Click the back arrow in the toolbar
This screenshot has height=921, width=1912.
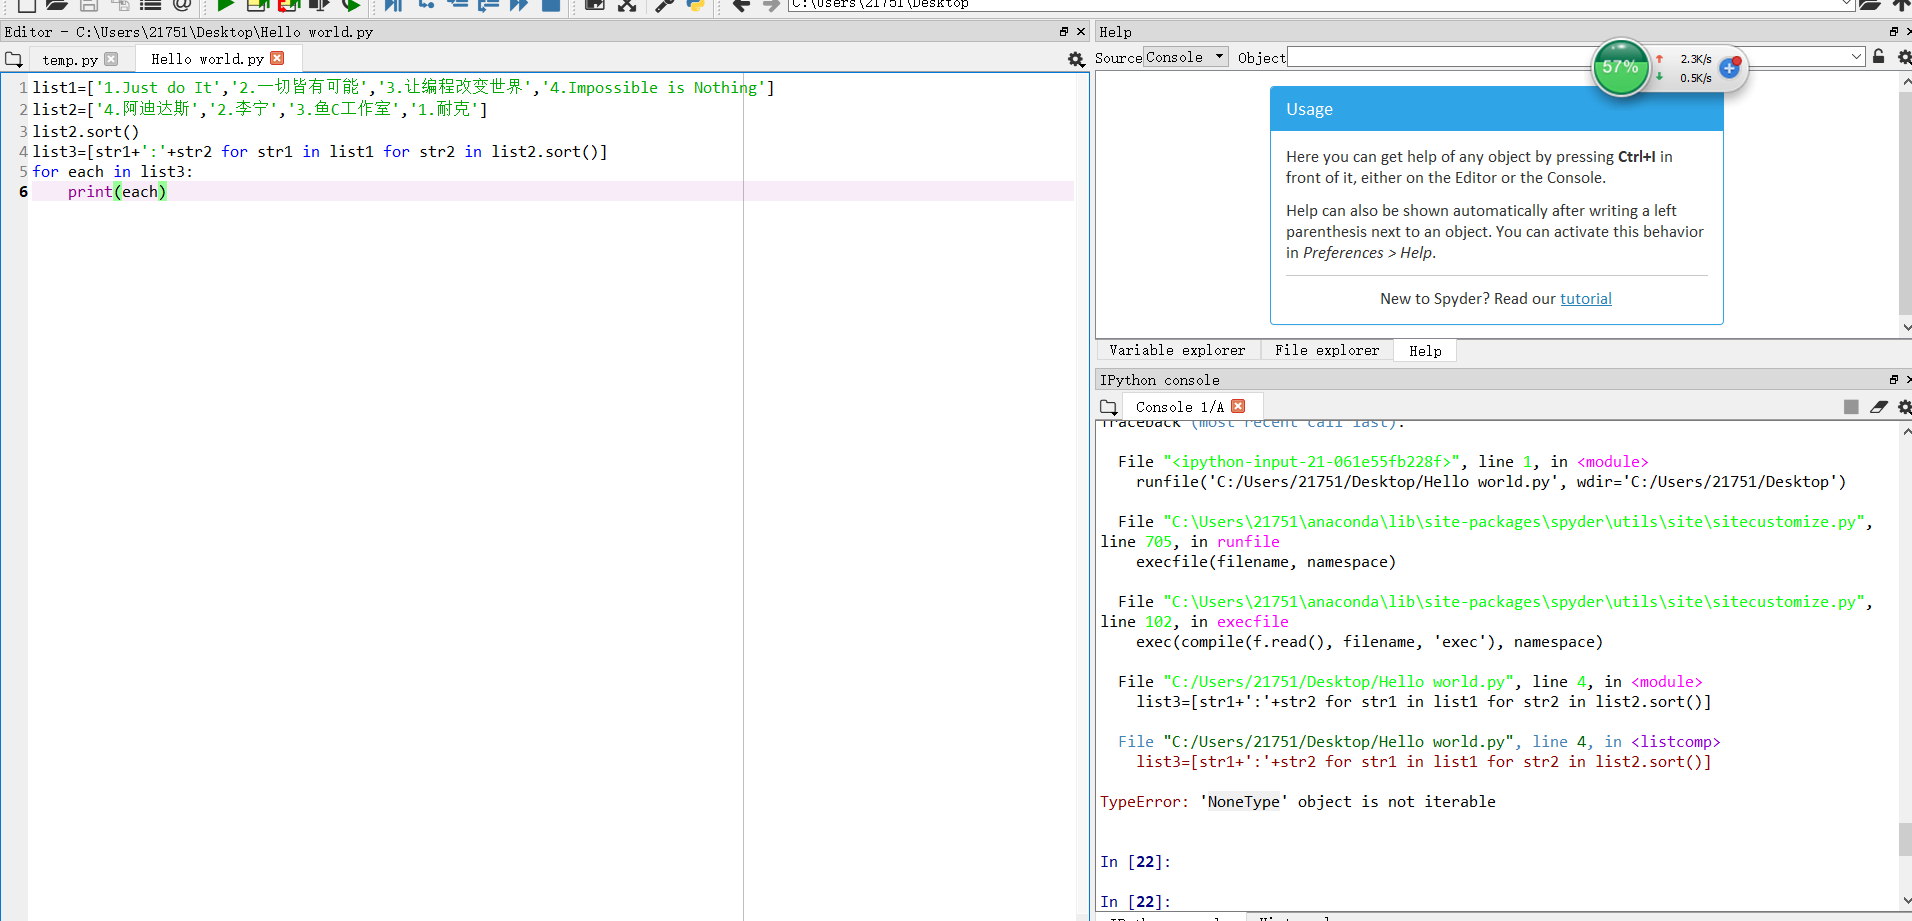coord(741,5)
